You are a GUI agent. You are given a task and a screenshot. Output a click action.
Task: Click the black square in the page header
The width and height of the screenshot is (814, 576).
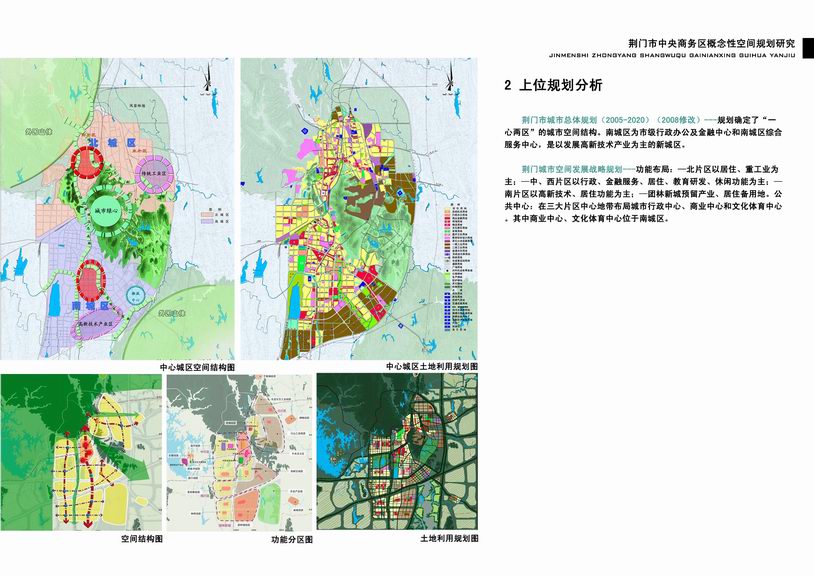tap(808, 48)
